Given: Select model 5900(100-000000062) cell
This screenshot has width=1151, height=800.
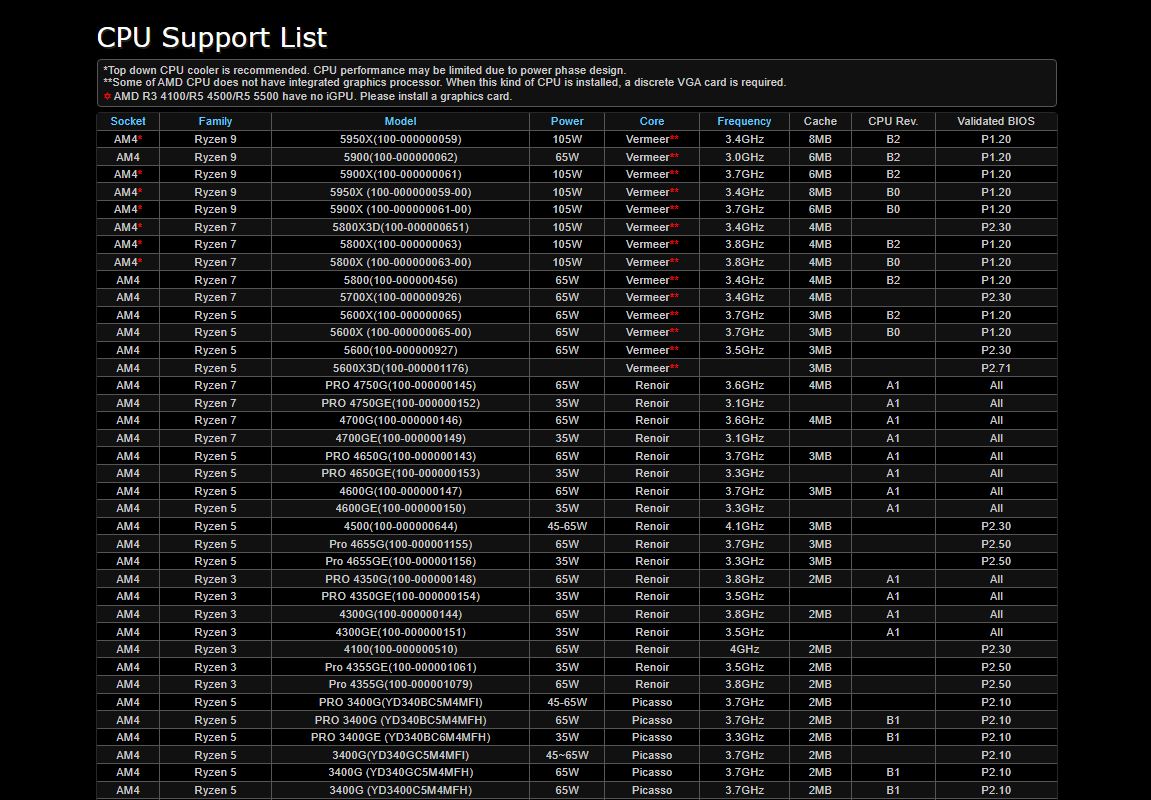Looking at the screenshot, I should [x=400, y=157].
